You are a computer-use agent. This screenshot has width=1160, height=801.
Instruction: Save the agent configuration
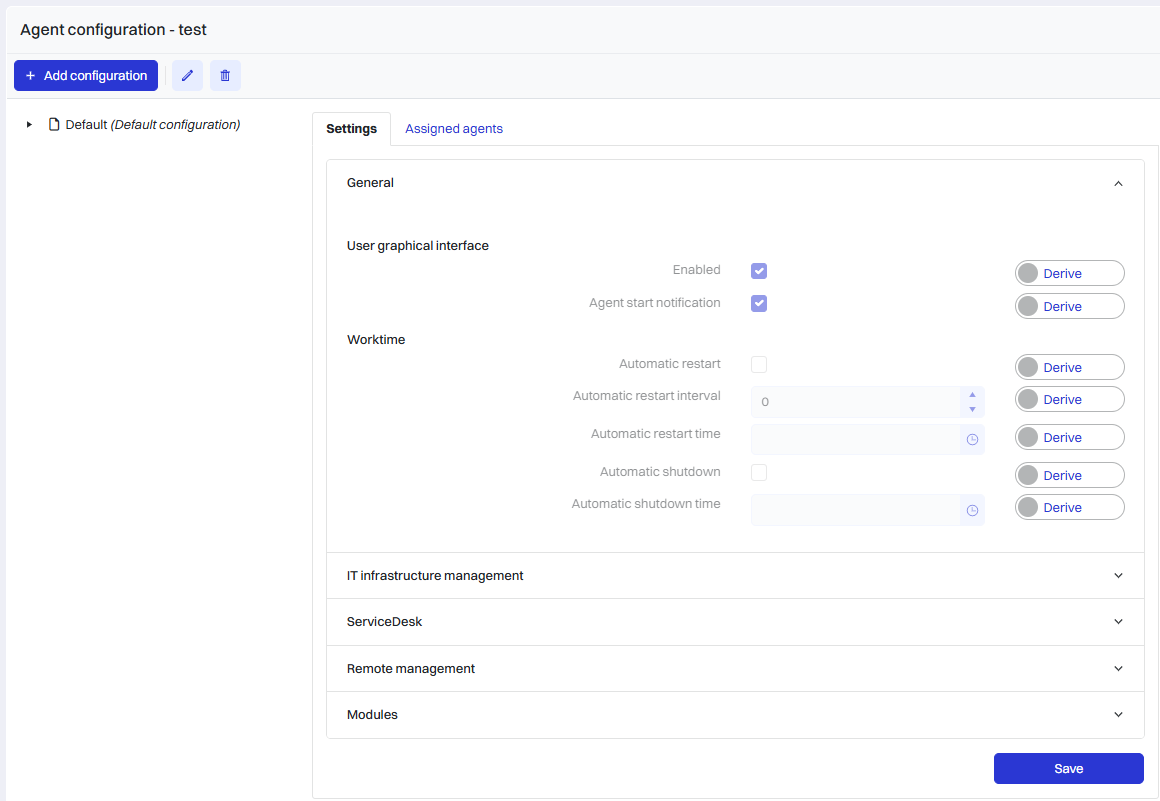(x=1068, y=768)
